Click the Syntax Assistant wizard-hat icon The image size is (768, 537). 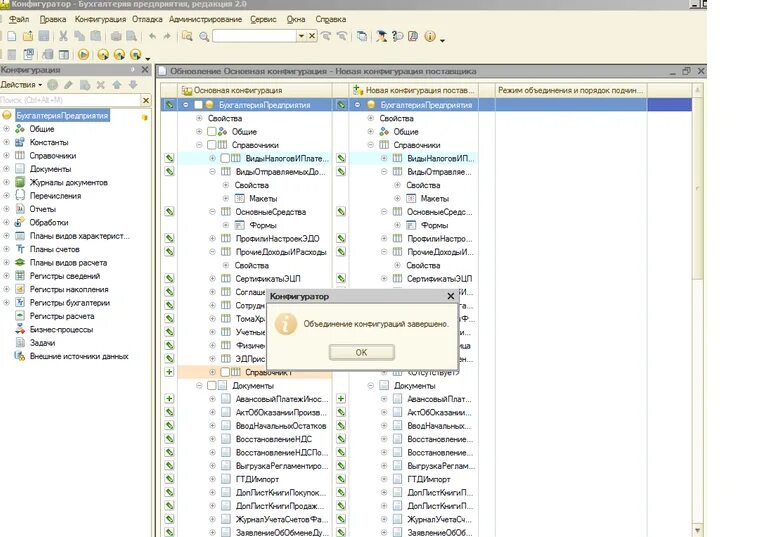(381, 36)
